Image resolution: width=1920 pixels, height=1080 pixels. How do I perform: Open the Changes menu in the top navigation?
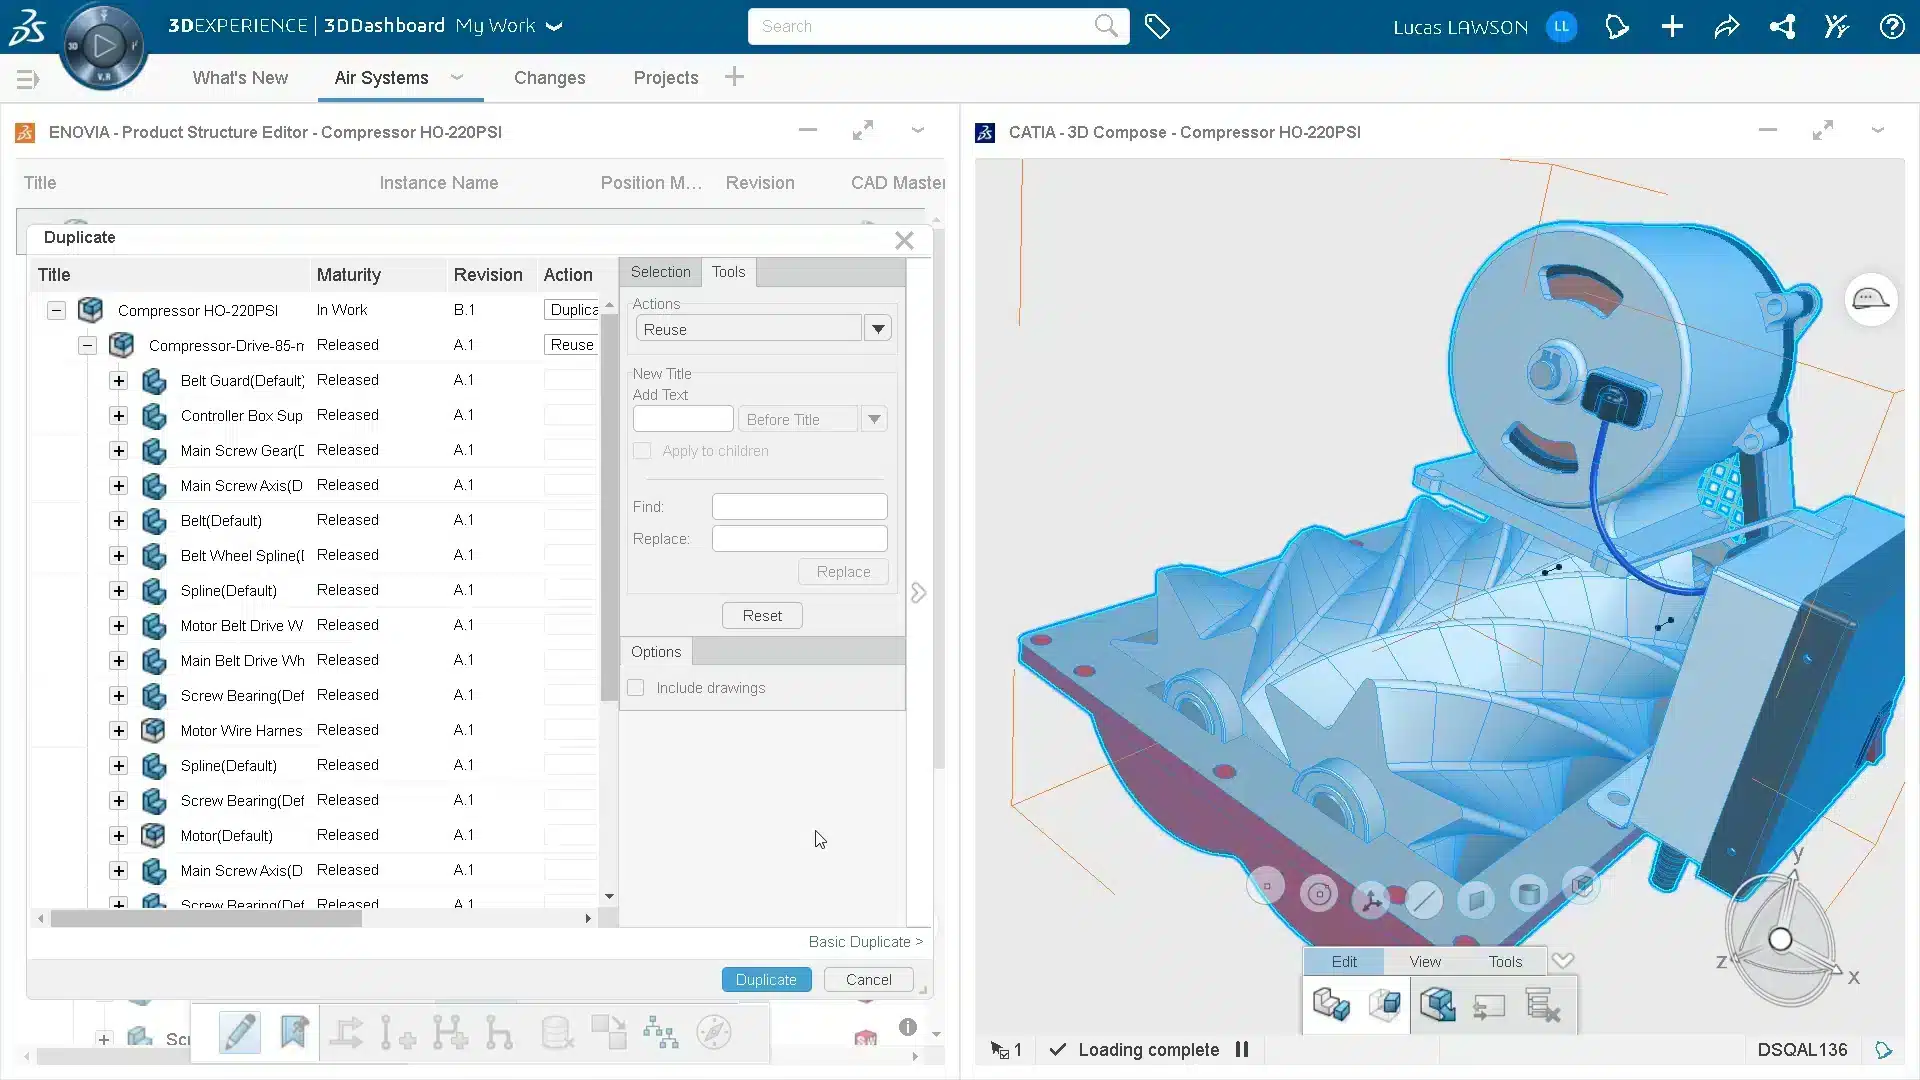point(549,78)
